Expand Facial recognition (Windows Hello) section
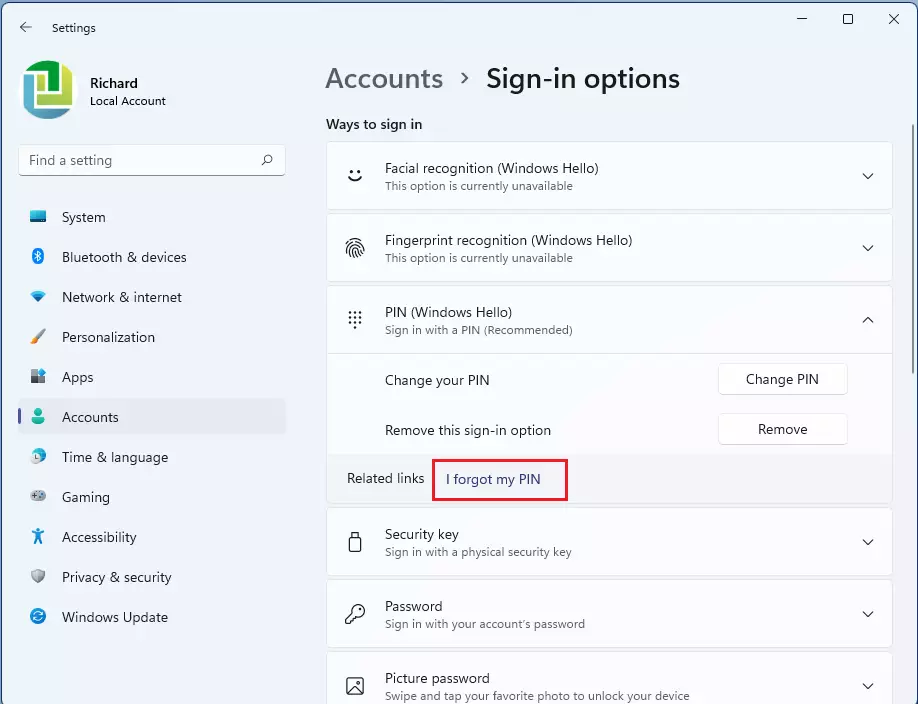 [x=867, y=176]
